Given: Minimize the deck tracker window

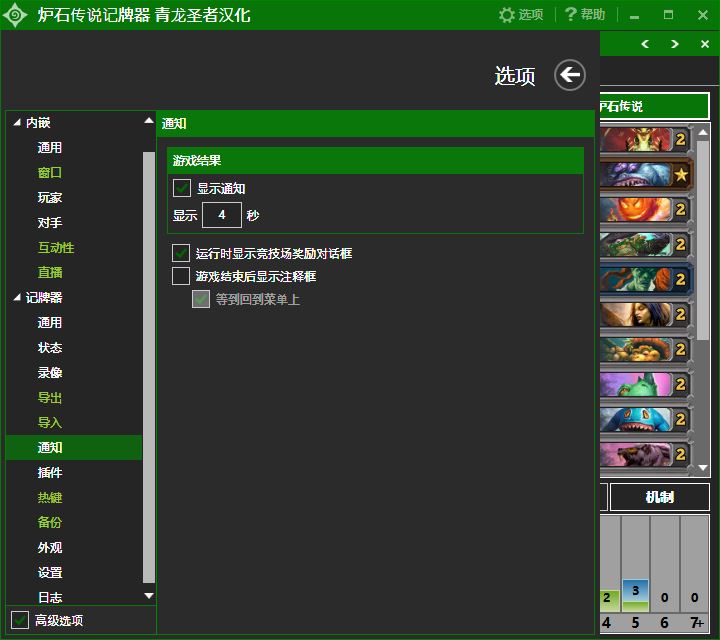Looking at the screenshot, I should 635,16.
